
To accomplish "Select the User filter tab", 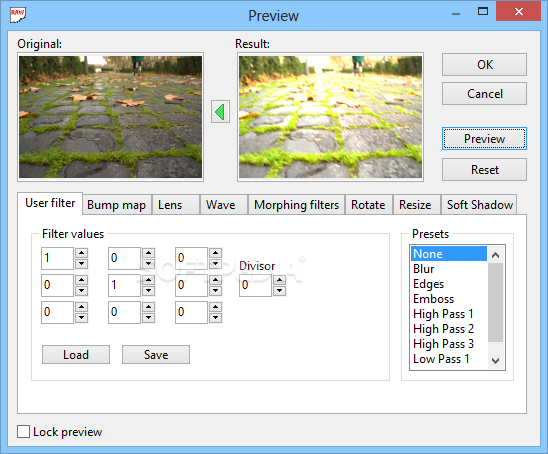I will [50, 203].
